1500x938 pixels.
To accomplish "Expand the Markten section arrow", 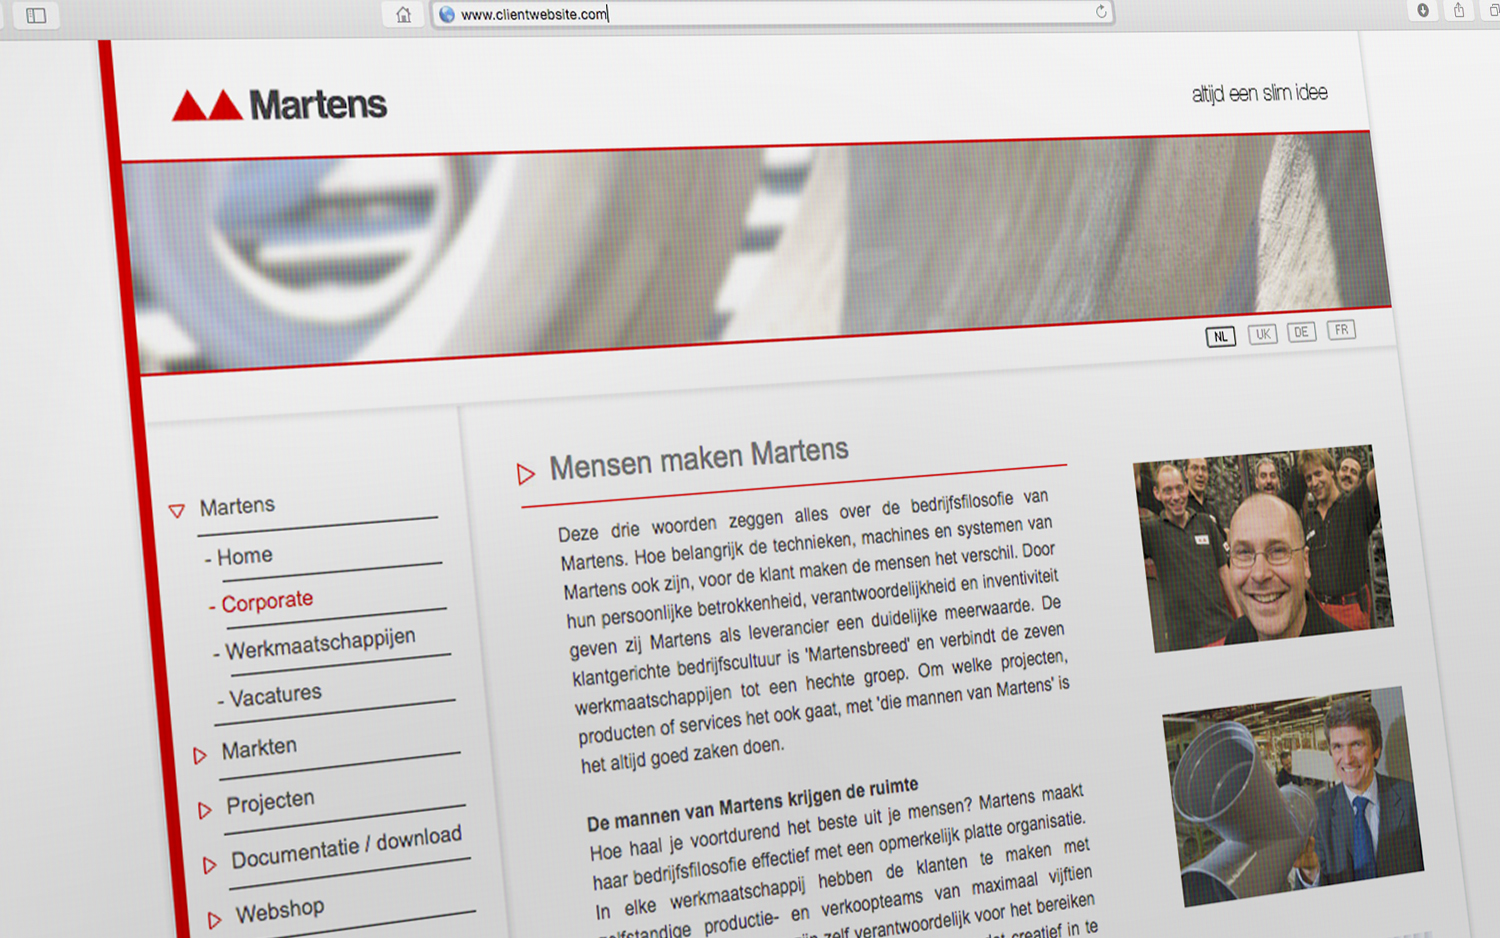I will pyautogui.click(x=200, y=755).
